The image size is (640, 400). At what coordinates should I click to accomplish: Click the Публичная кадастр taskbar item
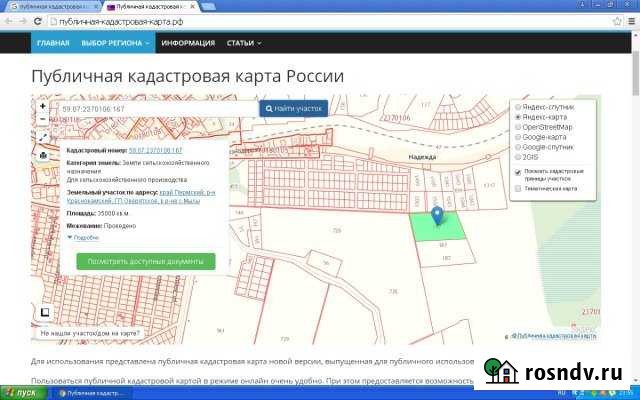[x=91, y=393]
